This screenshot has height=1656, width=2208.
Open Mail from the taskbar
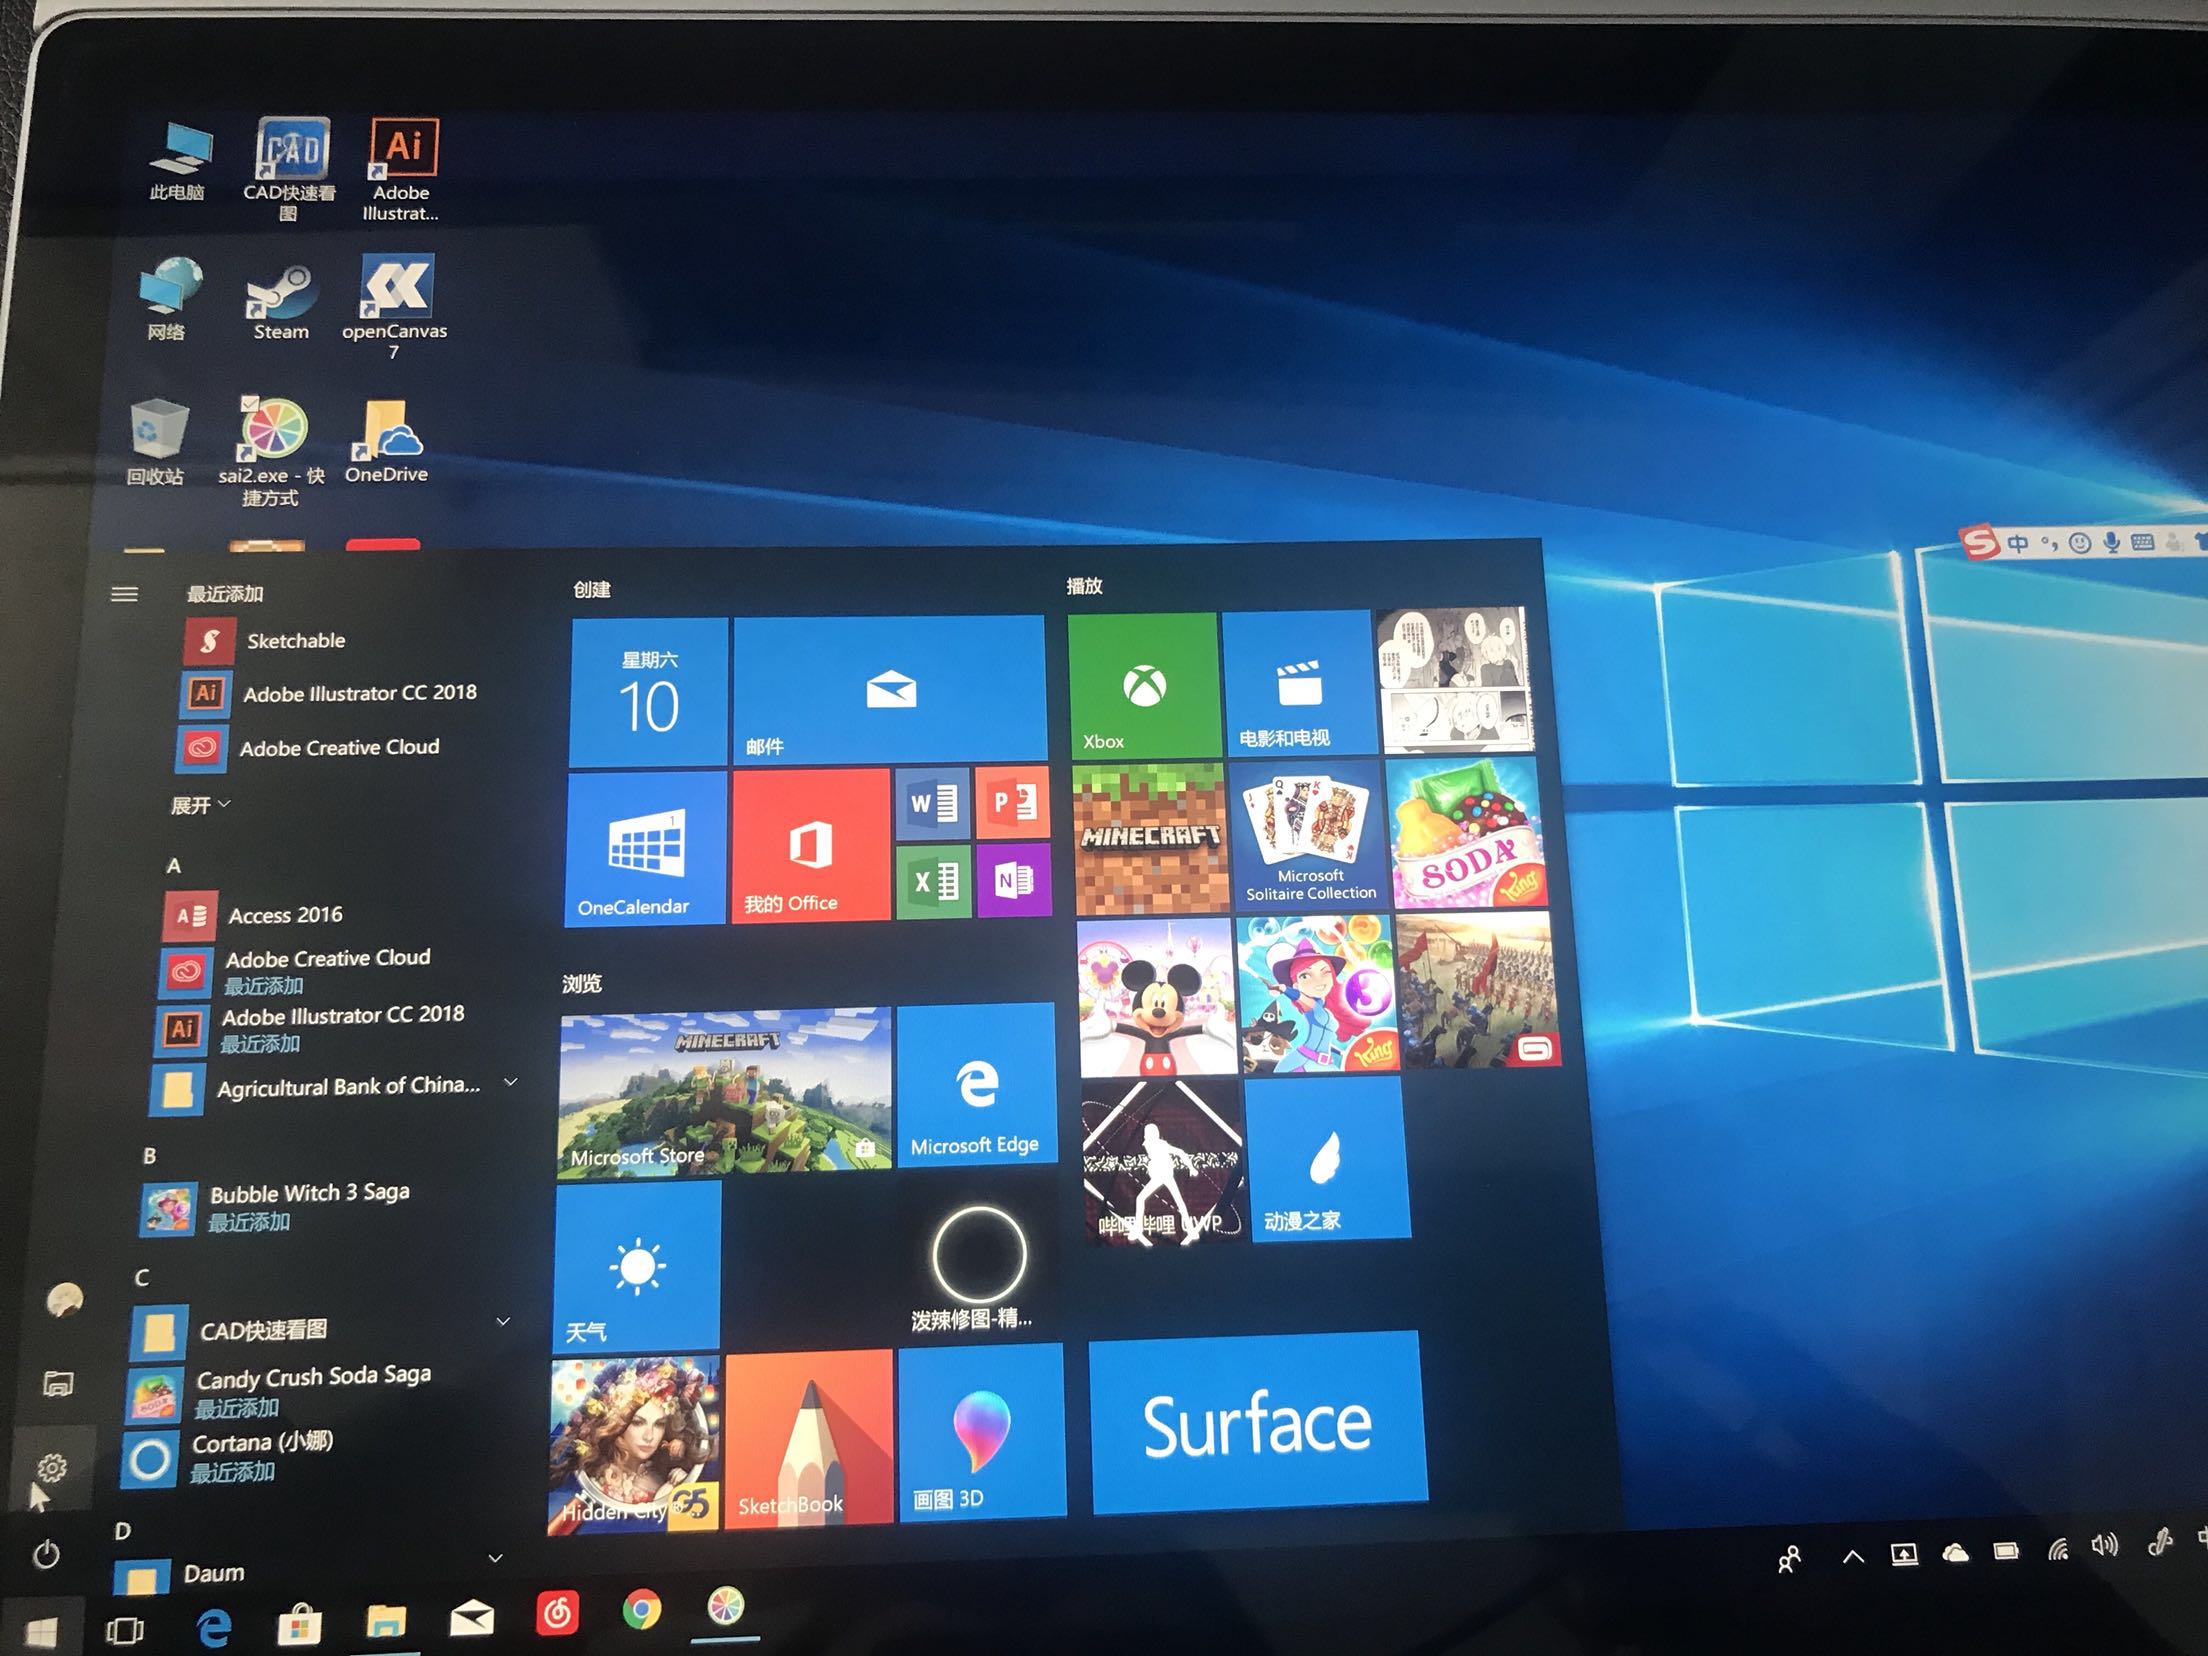tap(471, 1616)
